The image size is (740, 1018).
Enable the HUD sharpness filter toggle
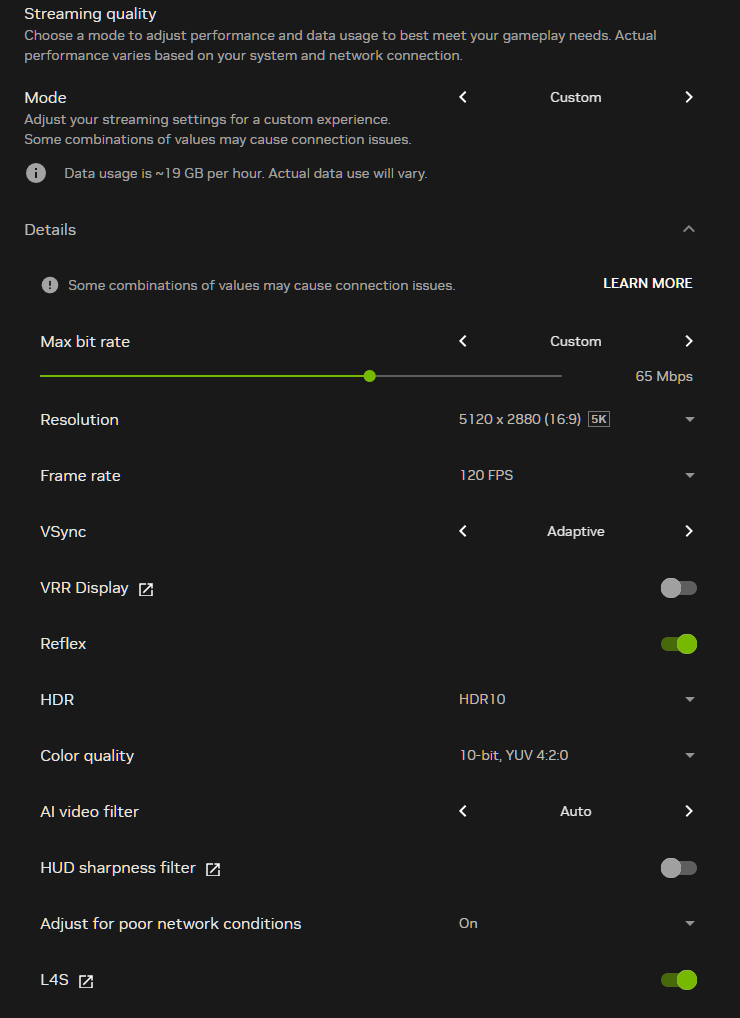coord(678,868)
